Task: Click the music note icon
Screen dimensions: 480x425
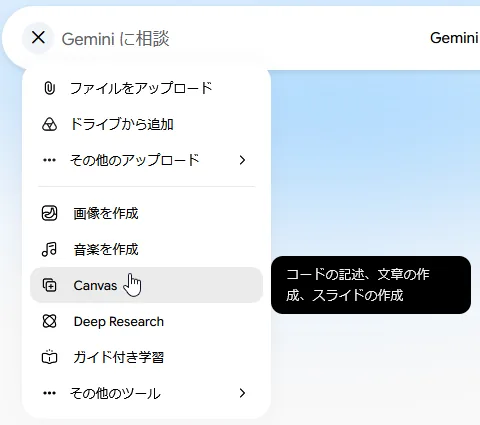Action: coord(49,249)
